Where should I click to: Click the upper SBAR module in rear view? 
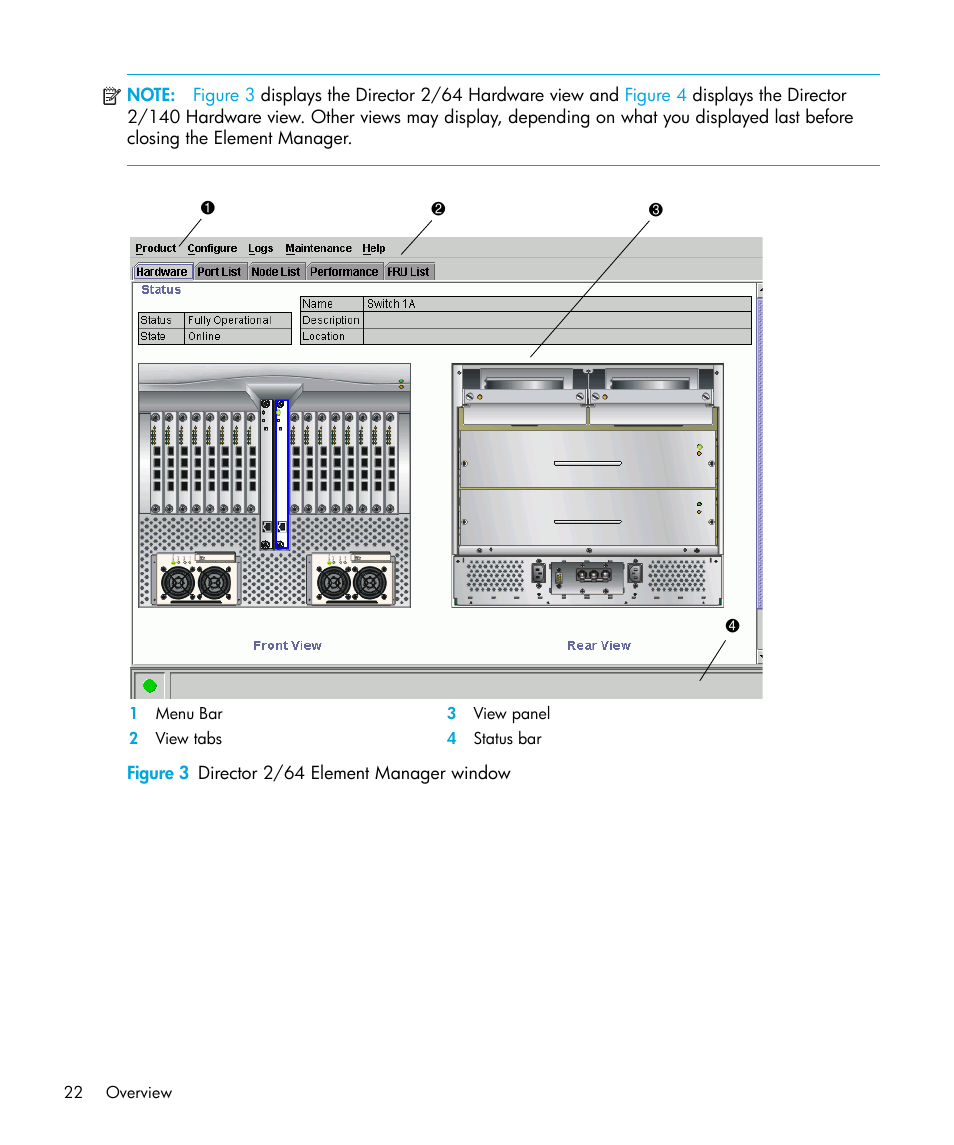tap(587, 459)
